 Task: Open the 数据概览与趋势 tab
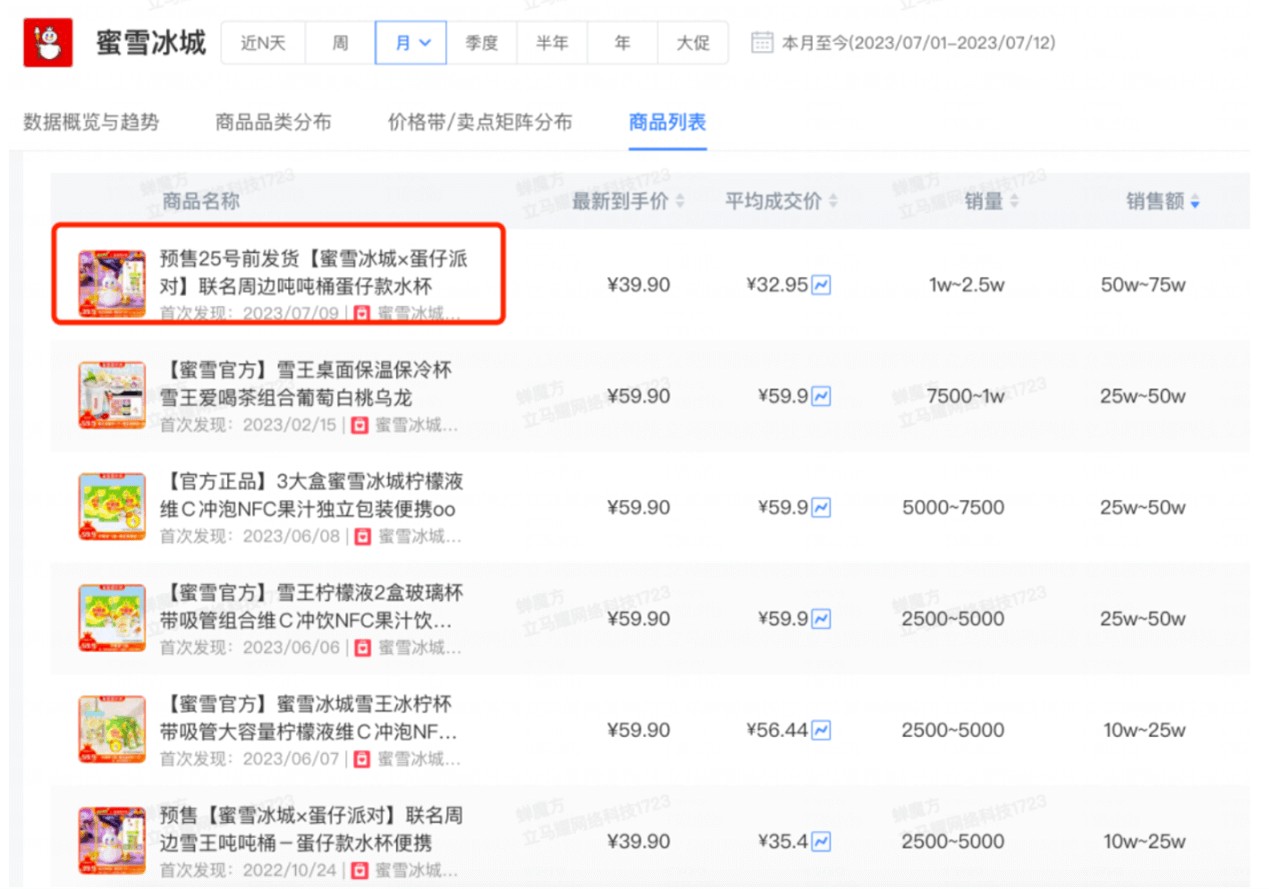[x=91, y=123]
